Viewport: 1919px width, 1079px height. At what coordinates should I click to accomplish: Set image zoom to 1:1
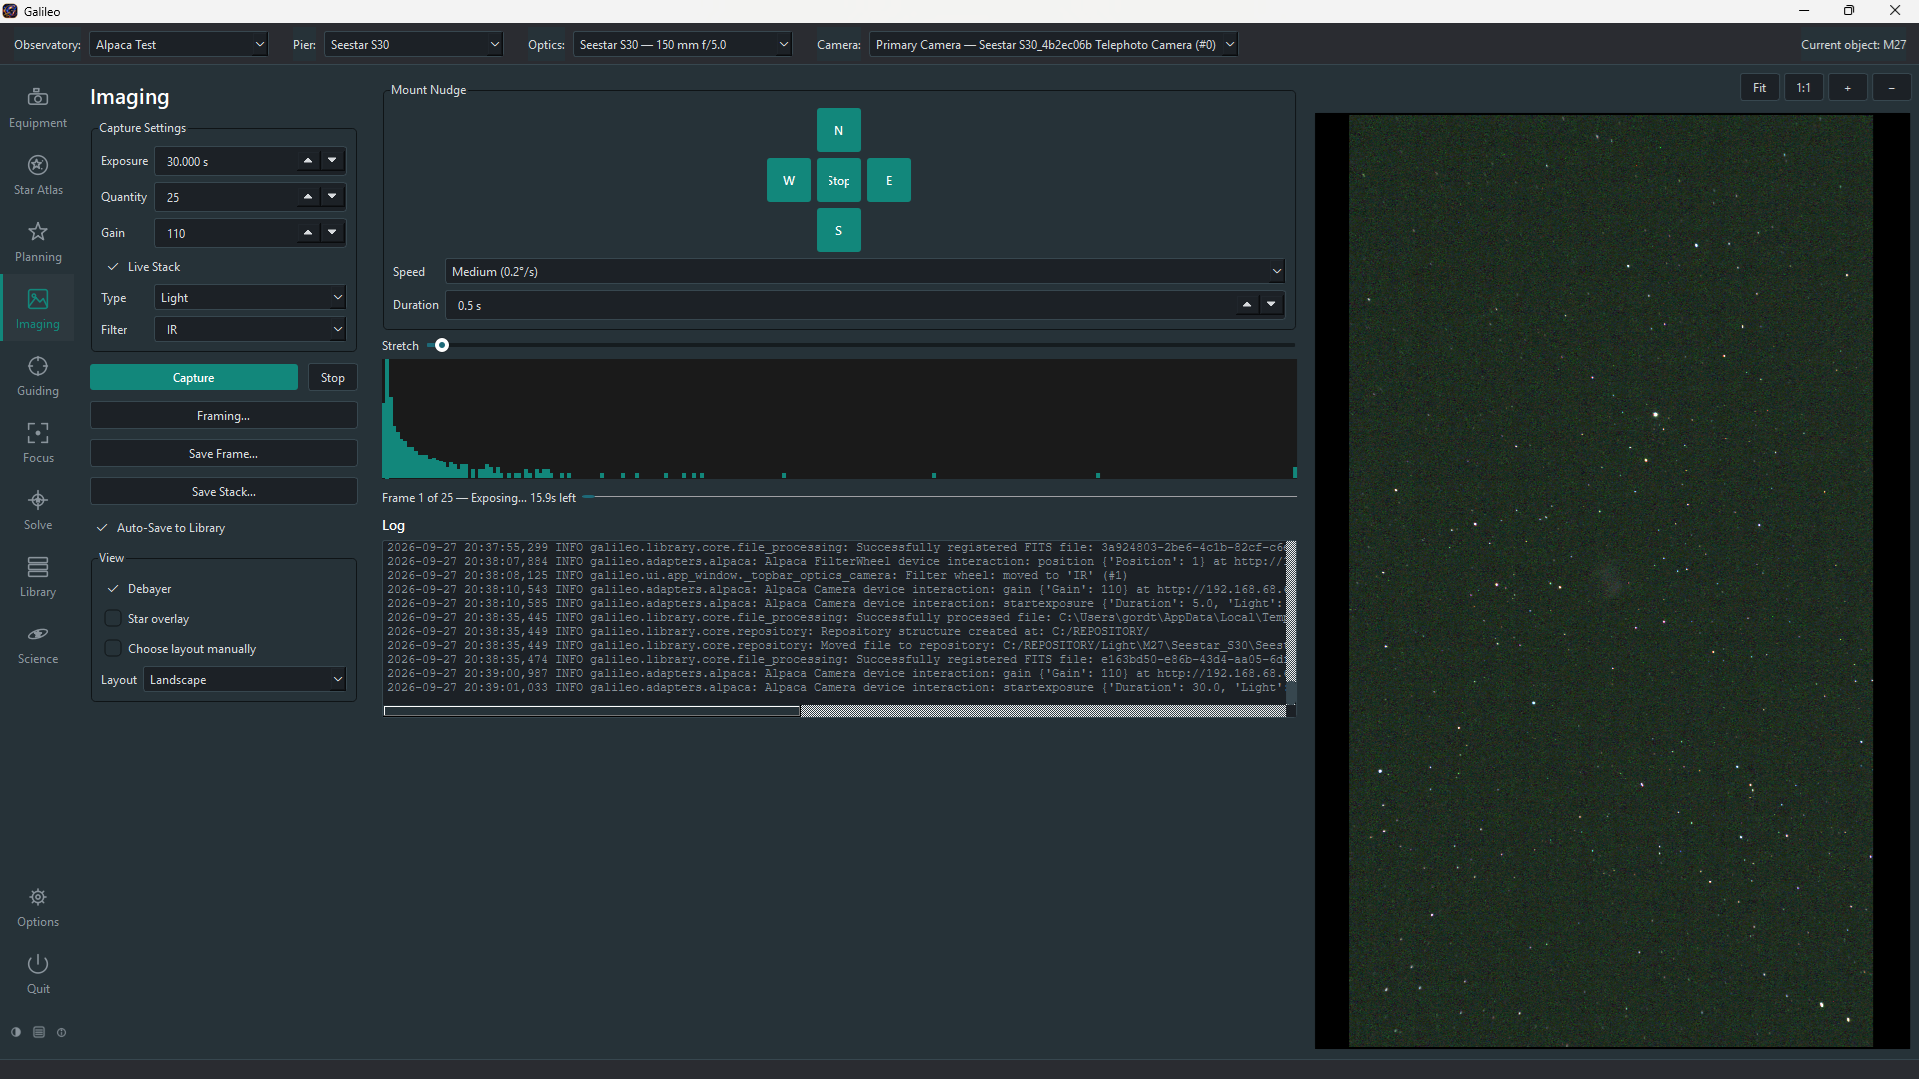[1804, 88]
